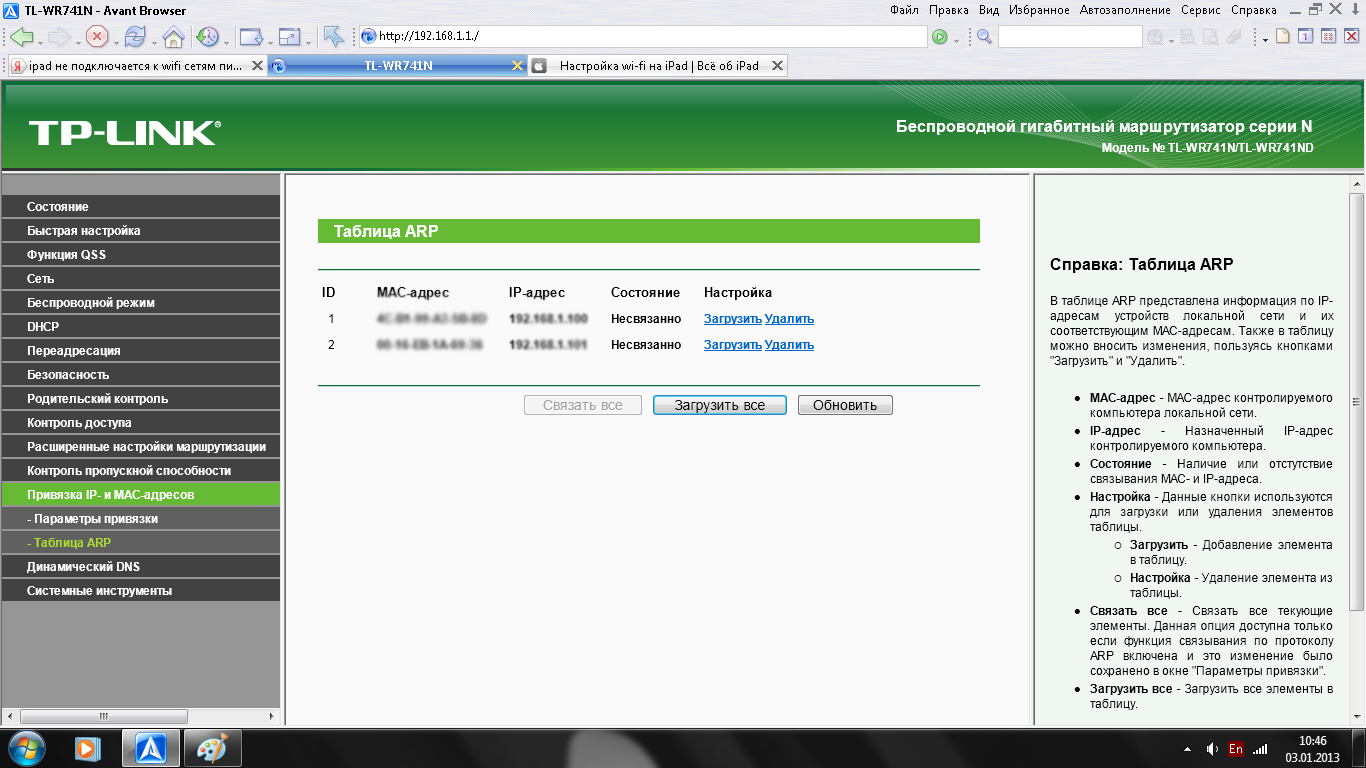Switch to the Настройка wi-fi на iPad tab
1366x768 pixels.
click(x=658, y=66)
